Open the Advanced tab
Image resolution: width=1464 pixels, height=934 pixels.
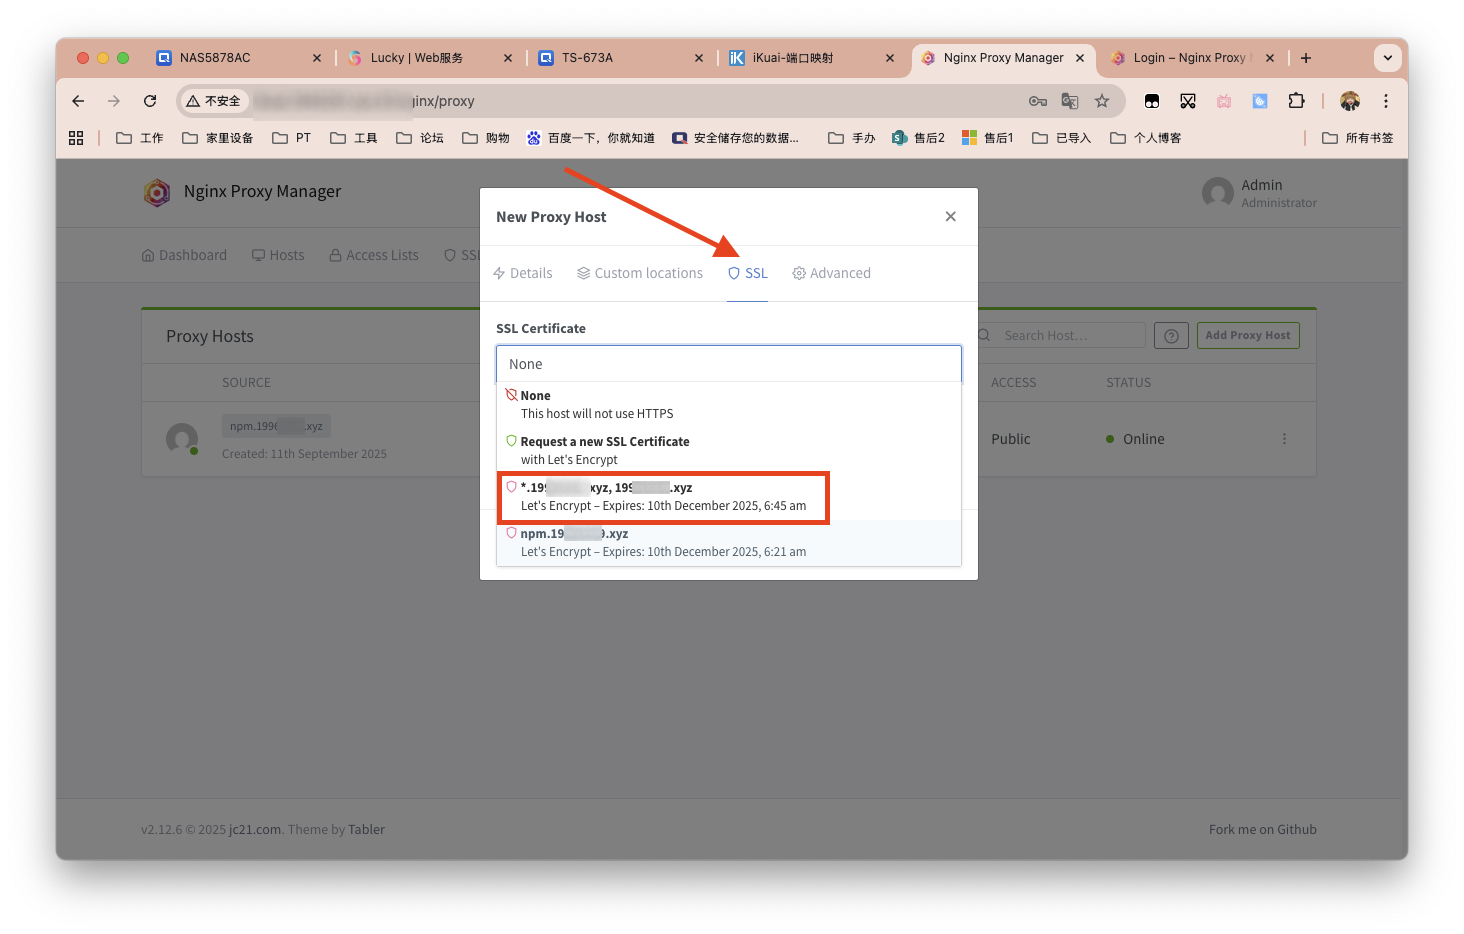pyautogui.click(x=831, y=273)
